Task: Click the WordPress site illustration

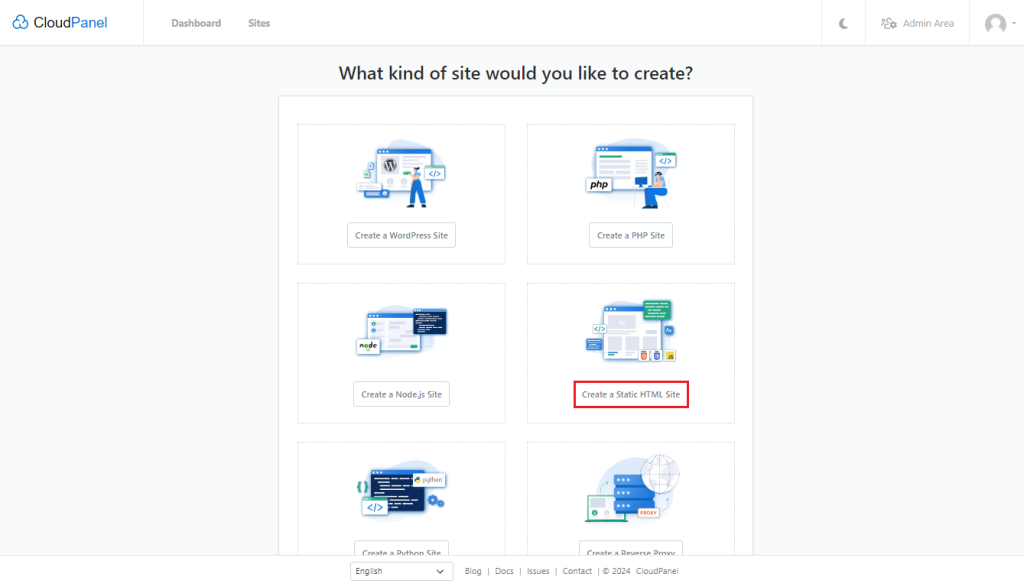Action: click(401, 174)
